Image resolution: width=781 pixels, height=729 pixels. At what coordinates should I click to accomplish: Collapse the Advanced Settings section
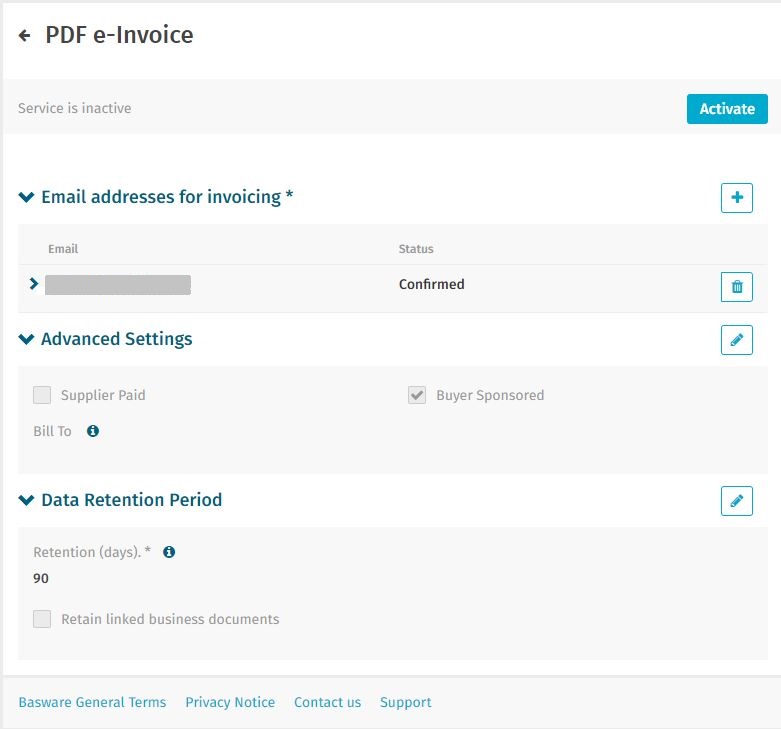(x=26, y=340)
